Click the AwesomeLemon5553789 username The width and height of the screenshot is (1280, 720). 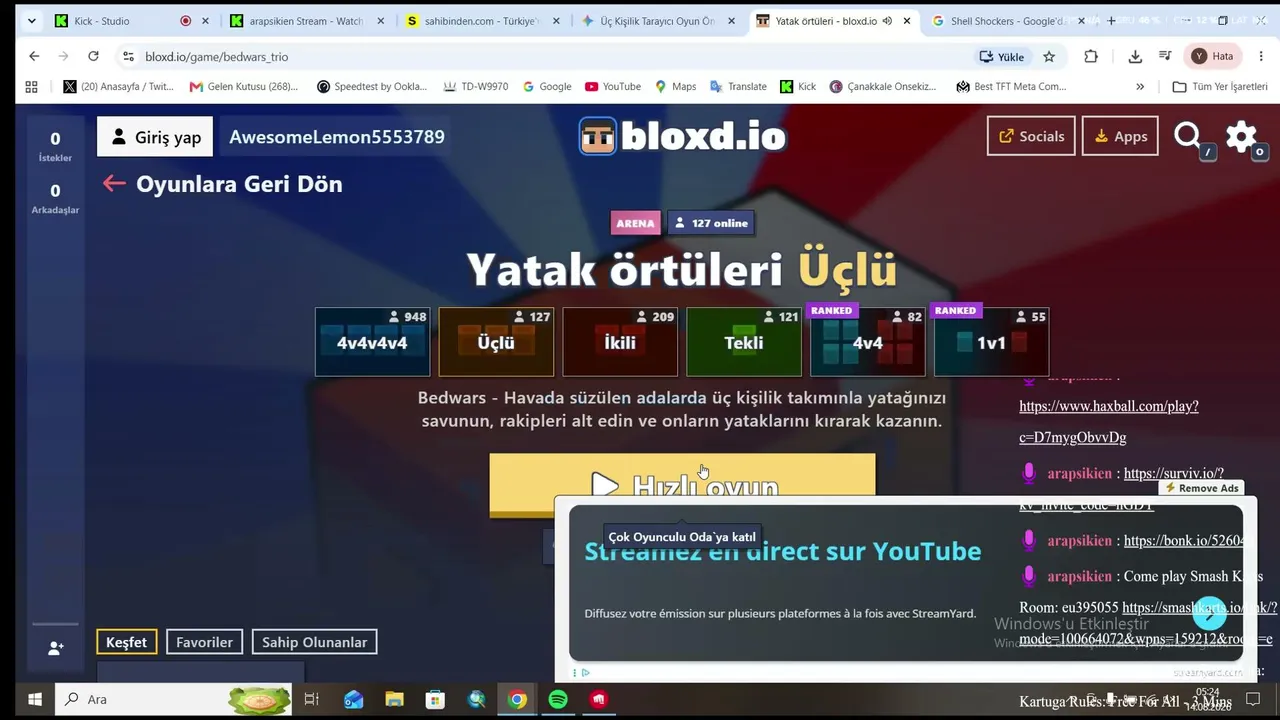337,137
